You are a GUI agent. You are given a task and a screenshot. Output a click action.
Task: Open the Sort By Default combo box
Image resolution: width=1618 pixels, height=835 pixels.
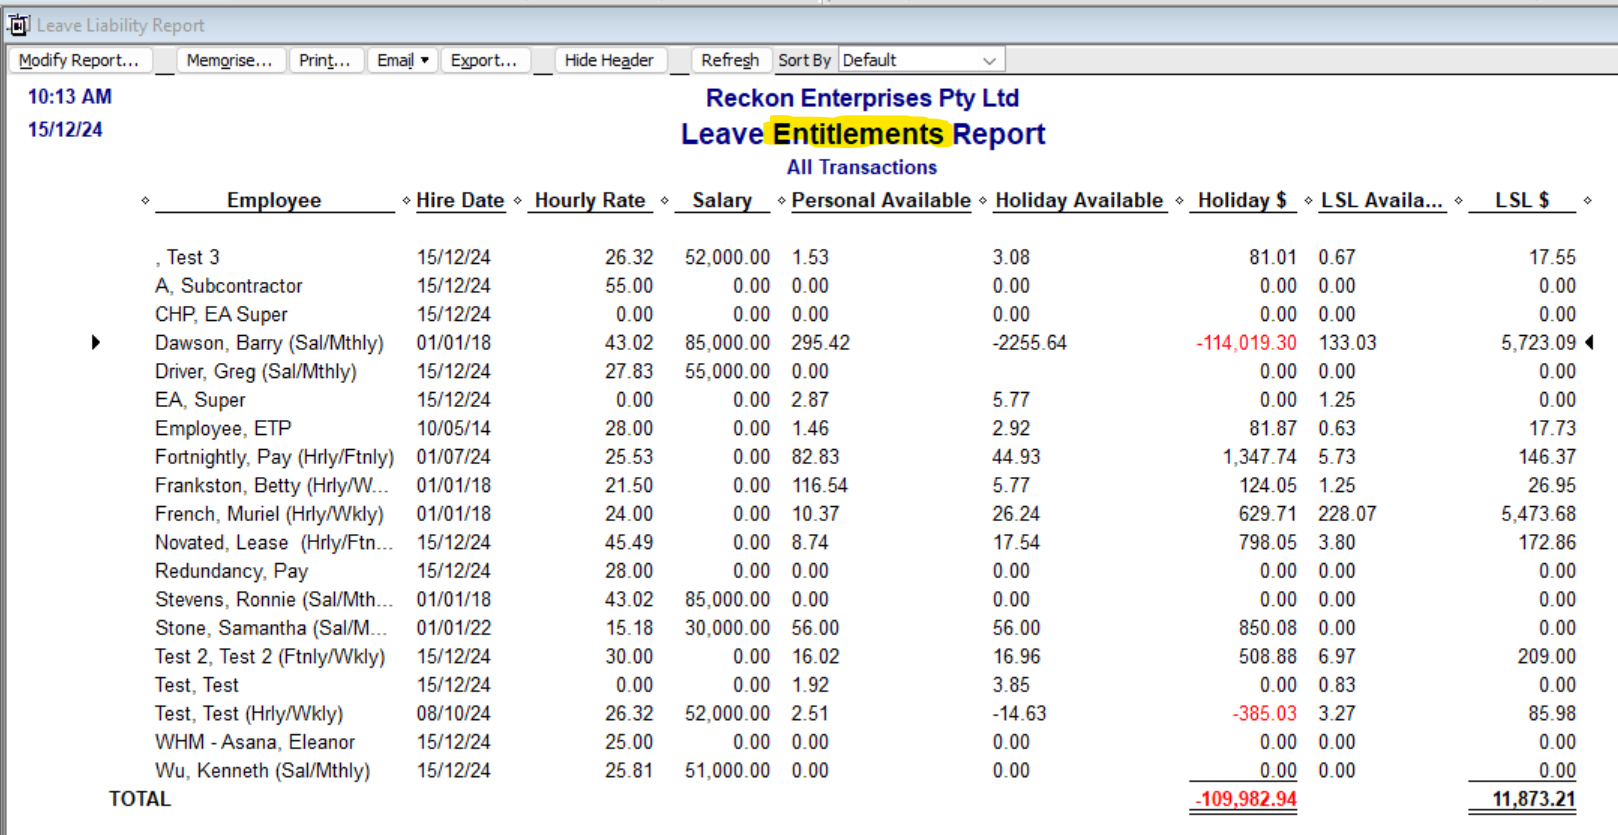point(920,60)
